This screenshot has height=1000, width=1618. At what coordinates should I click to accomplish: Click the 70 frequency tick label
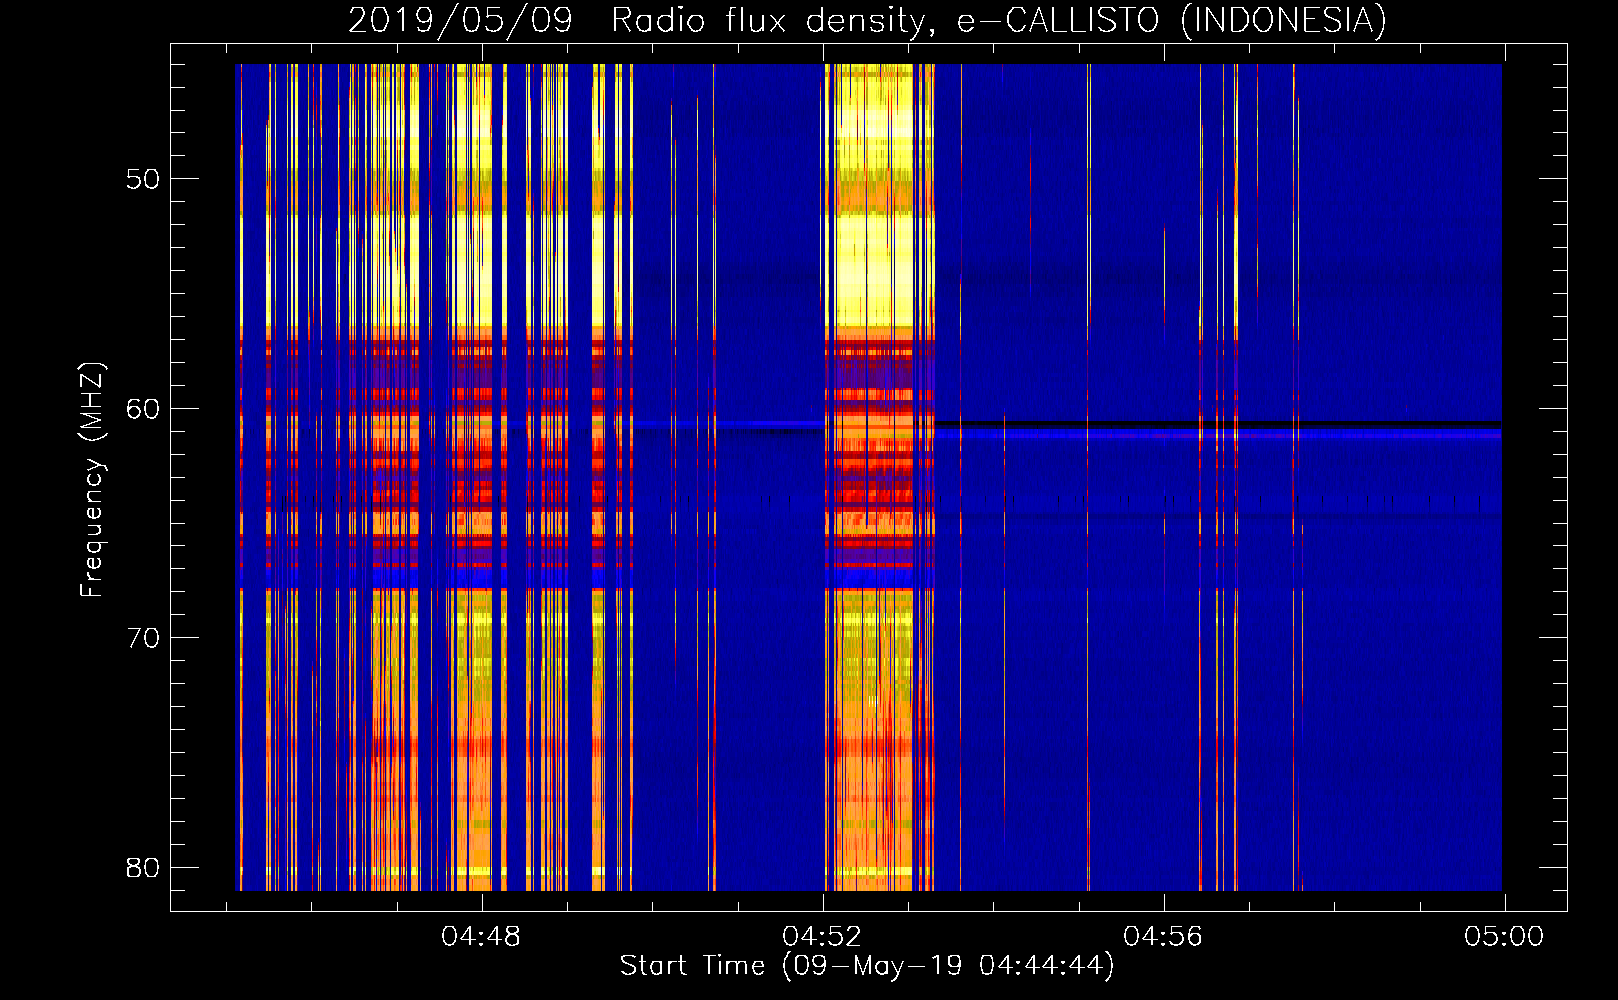(x=143, y=638)
